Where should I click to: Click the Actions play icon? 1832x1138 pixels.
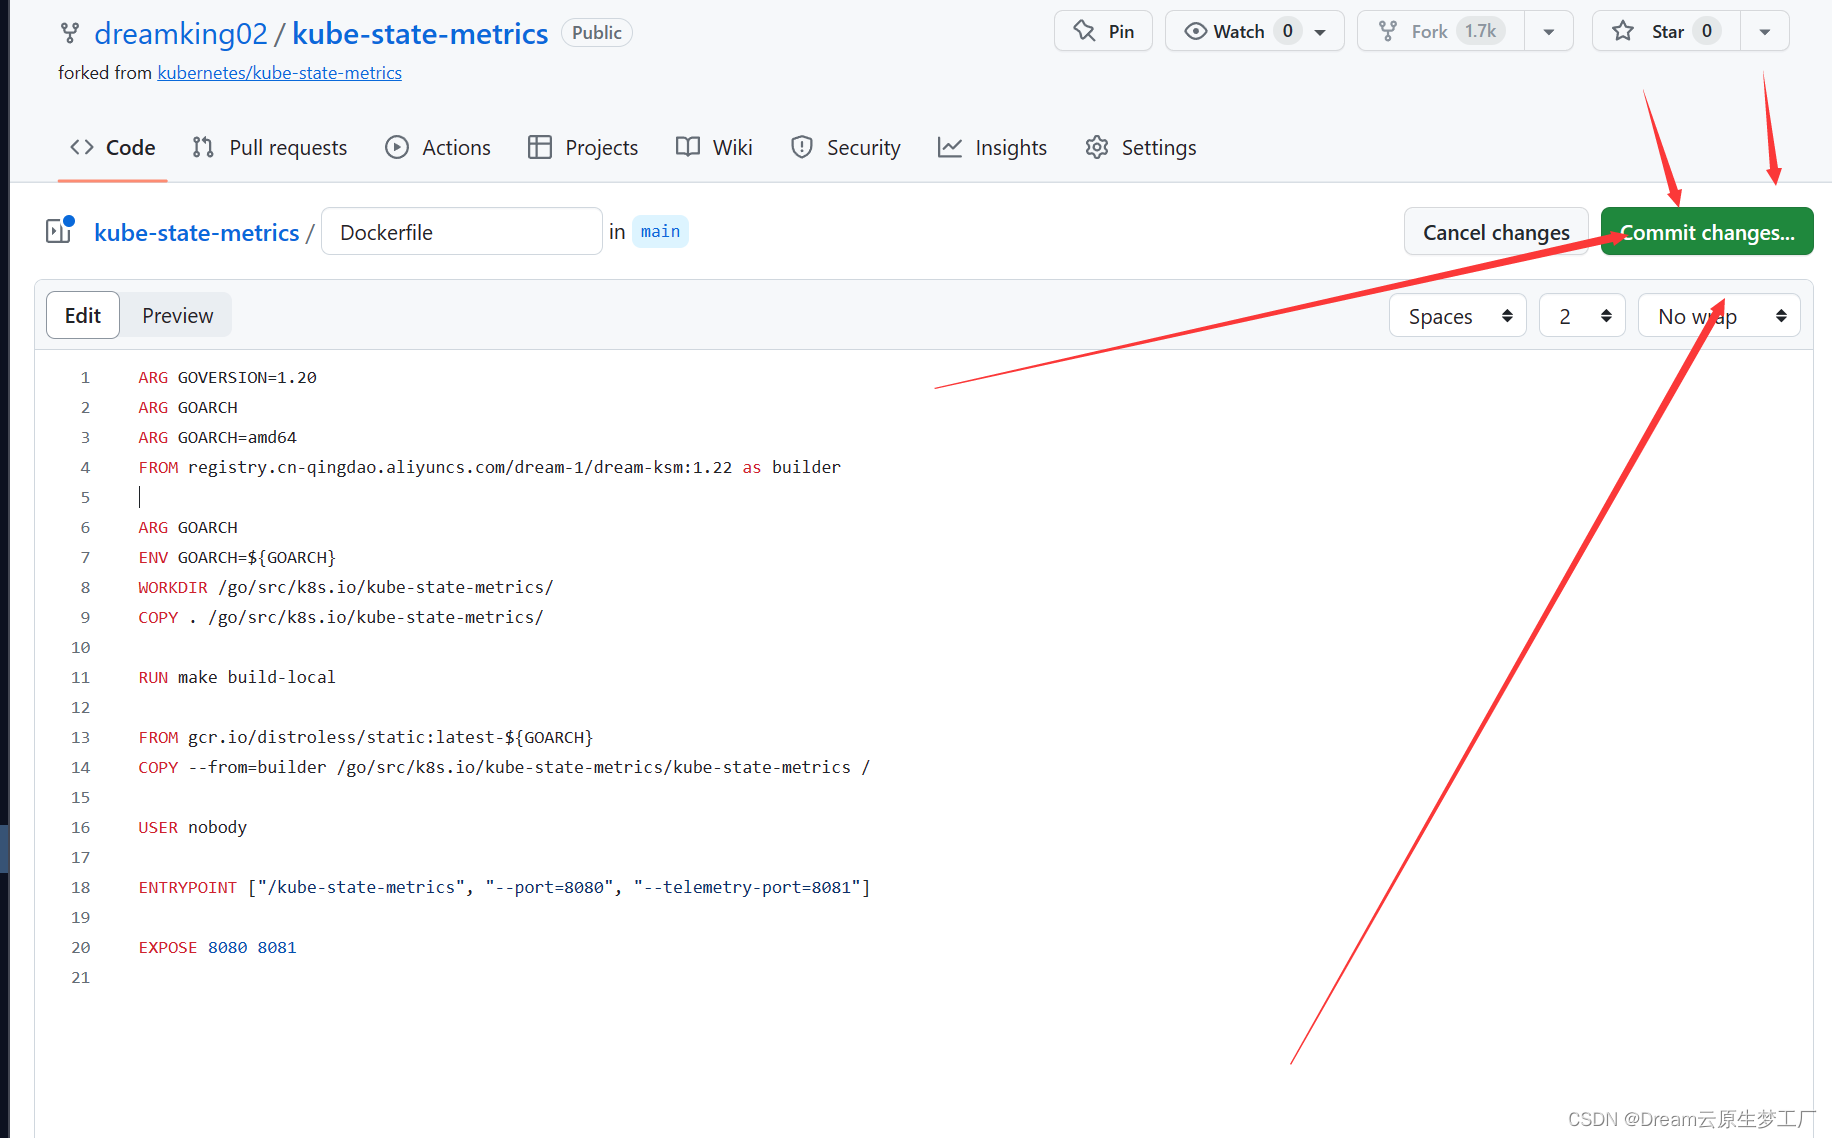pyautogui.click(x=397, y=147)
